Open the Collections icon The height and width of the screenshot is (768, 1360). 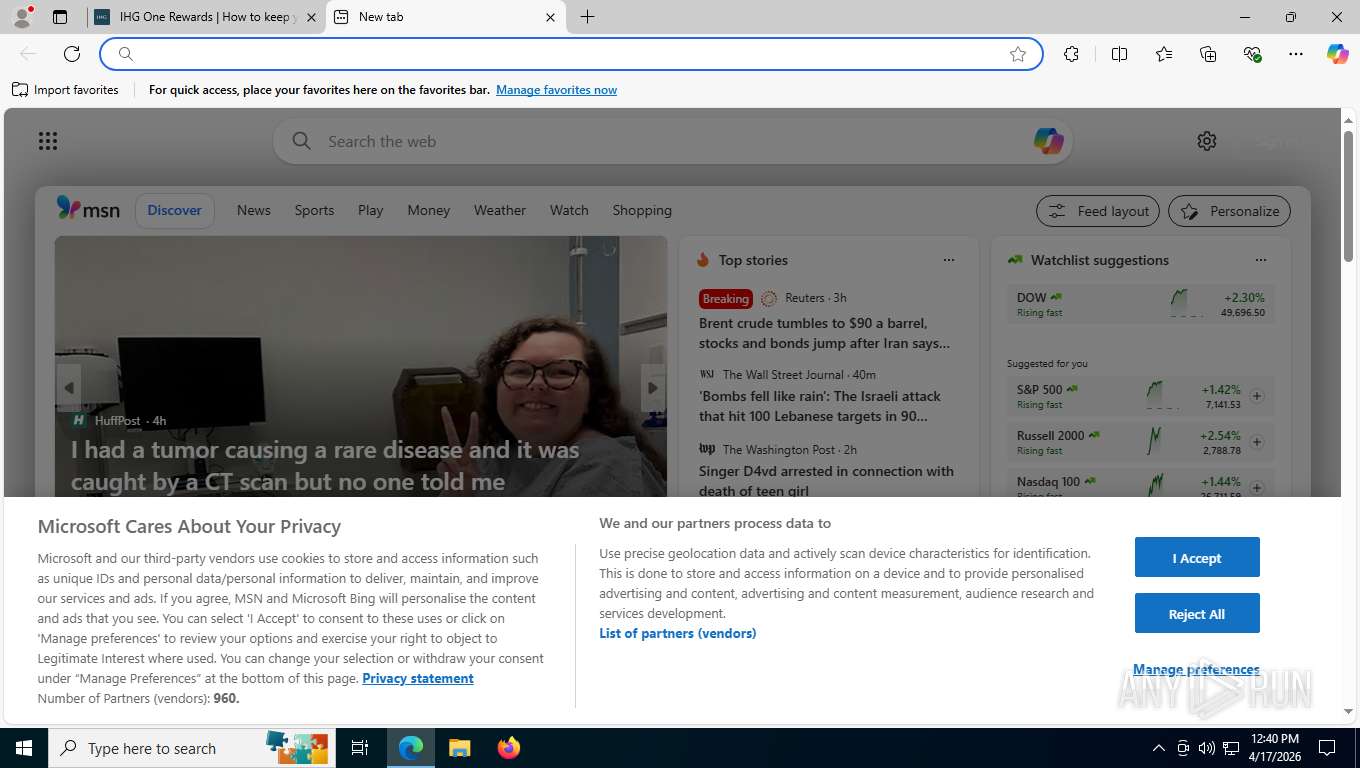pyautogui.click(x=1208, y=54)
